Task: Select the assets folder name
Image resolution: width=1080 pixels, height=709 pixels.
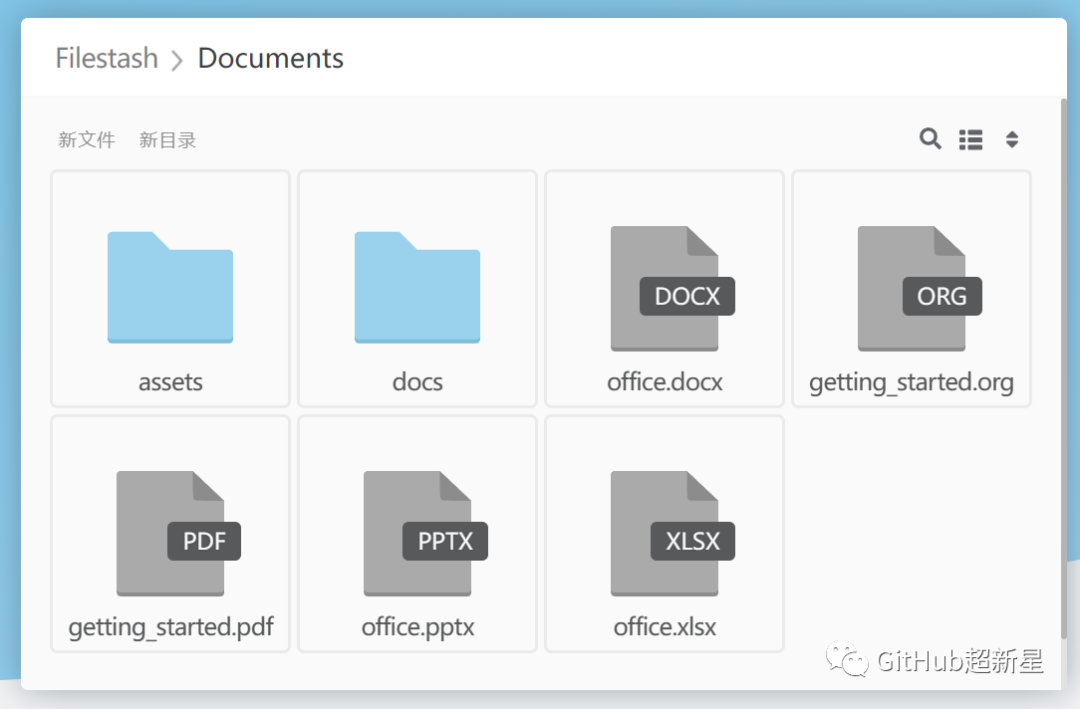Action: click(x=170, y=382)
